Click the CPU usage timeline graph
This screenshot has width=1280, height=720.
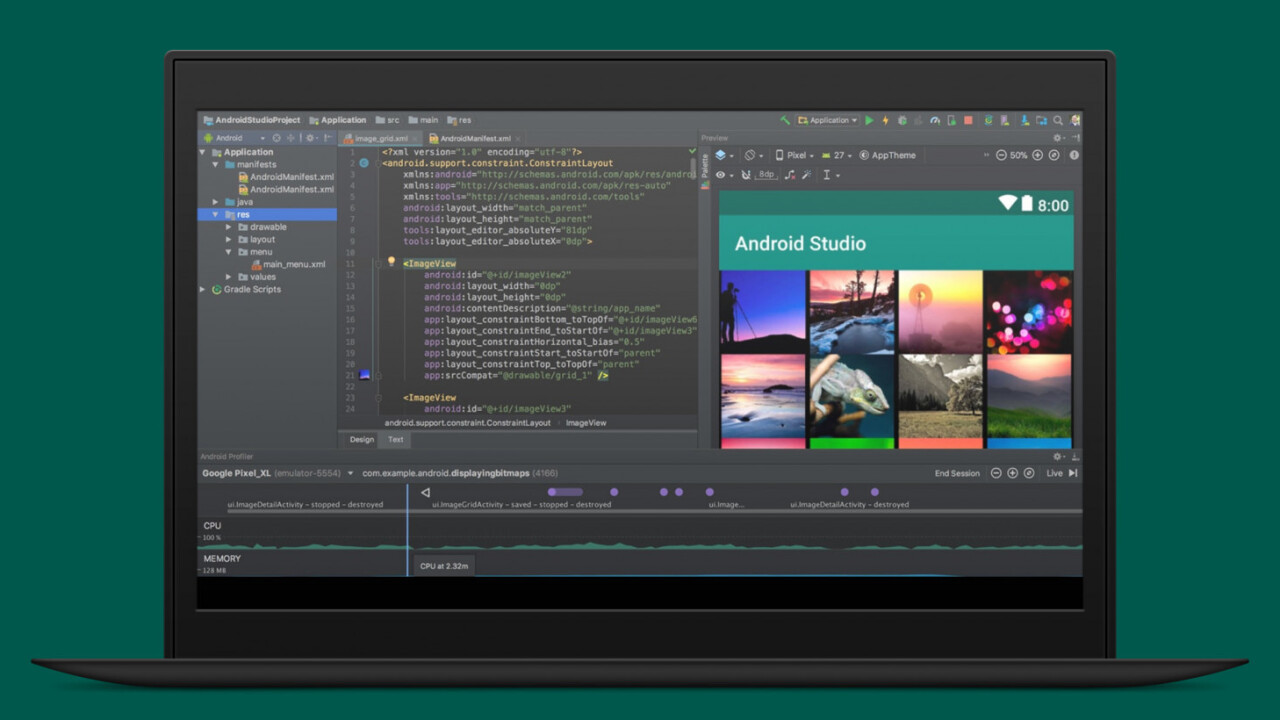coord(640,540)
